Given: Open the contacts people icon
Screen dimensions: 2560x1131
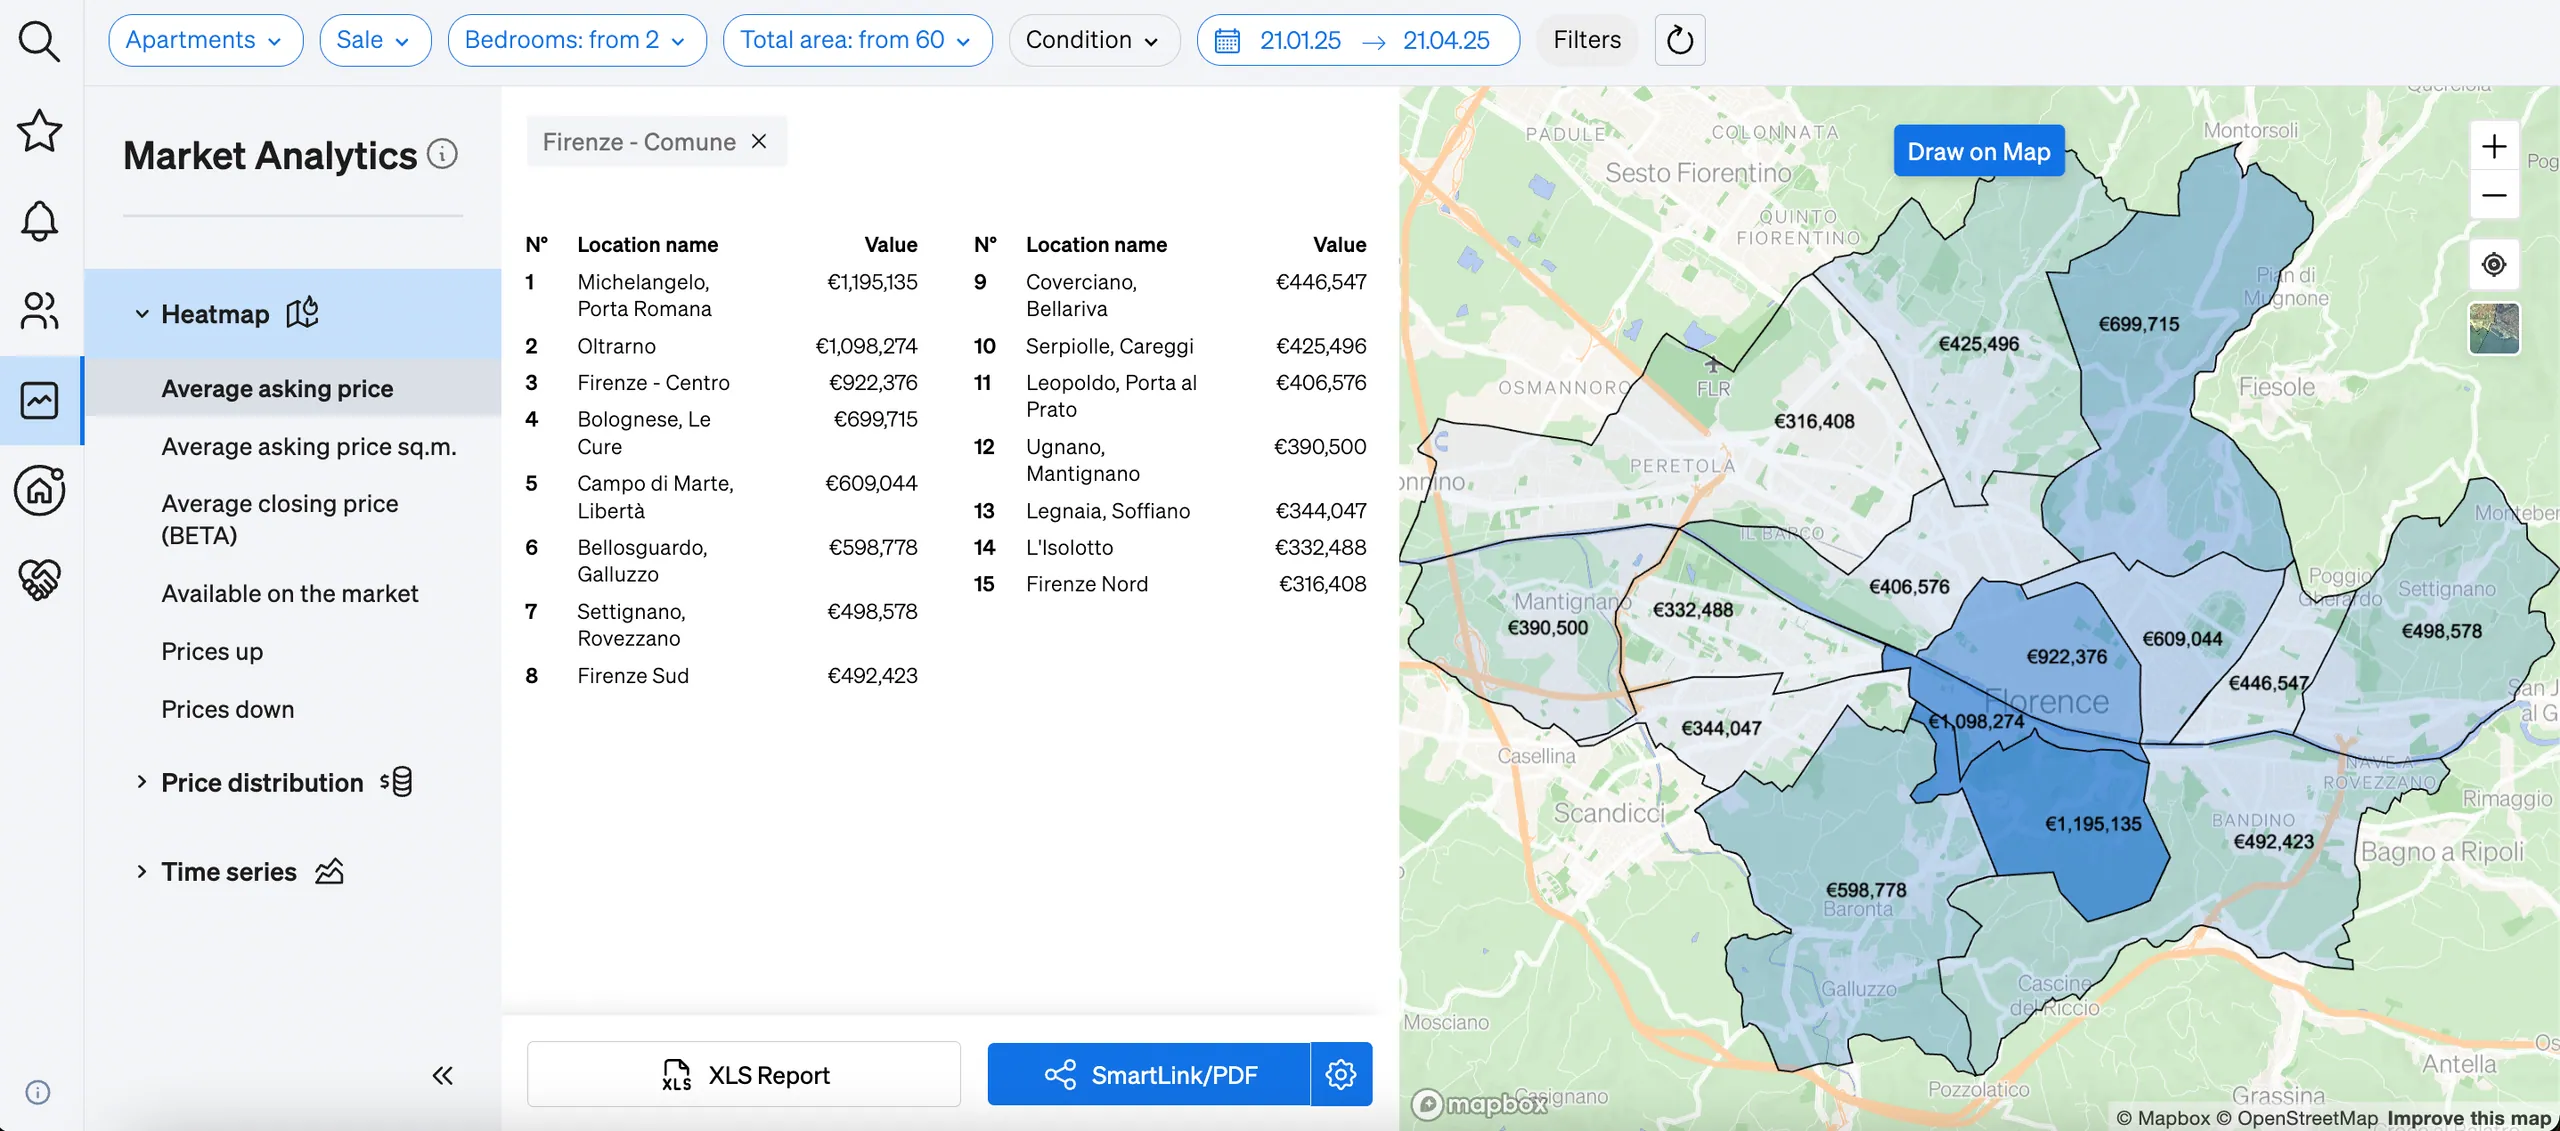Looking at the screenshot, I should tap(40, 310).
